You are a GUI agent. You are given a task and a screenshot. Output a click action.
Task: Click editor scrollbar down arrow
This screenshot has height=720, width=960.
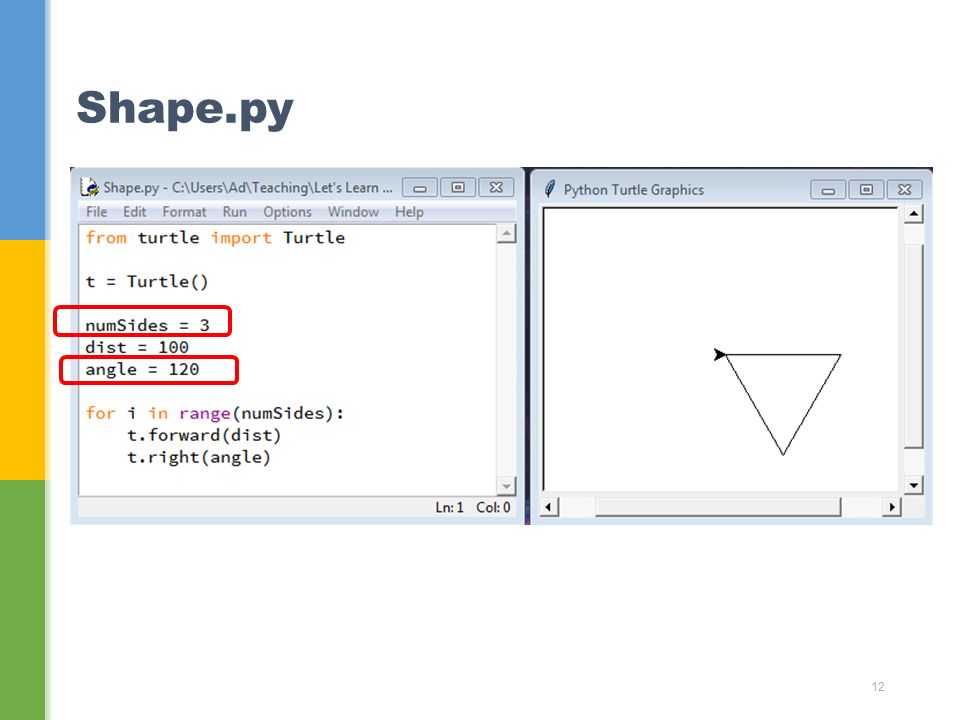tap(506, 487)
